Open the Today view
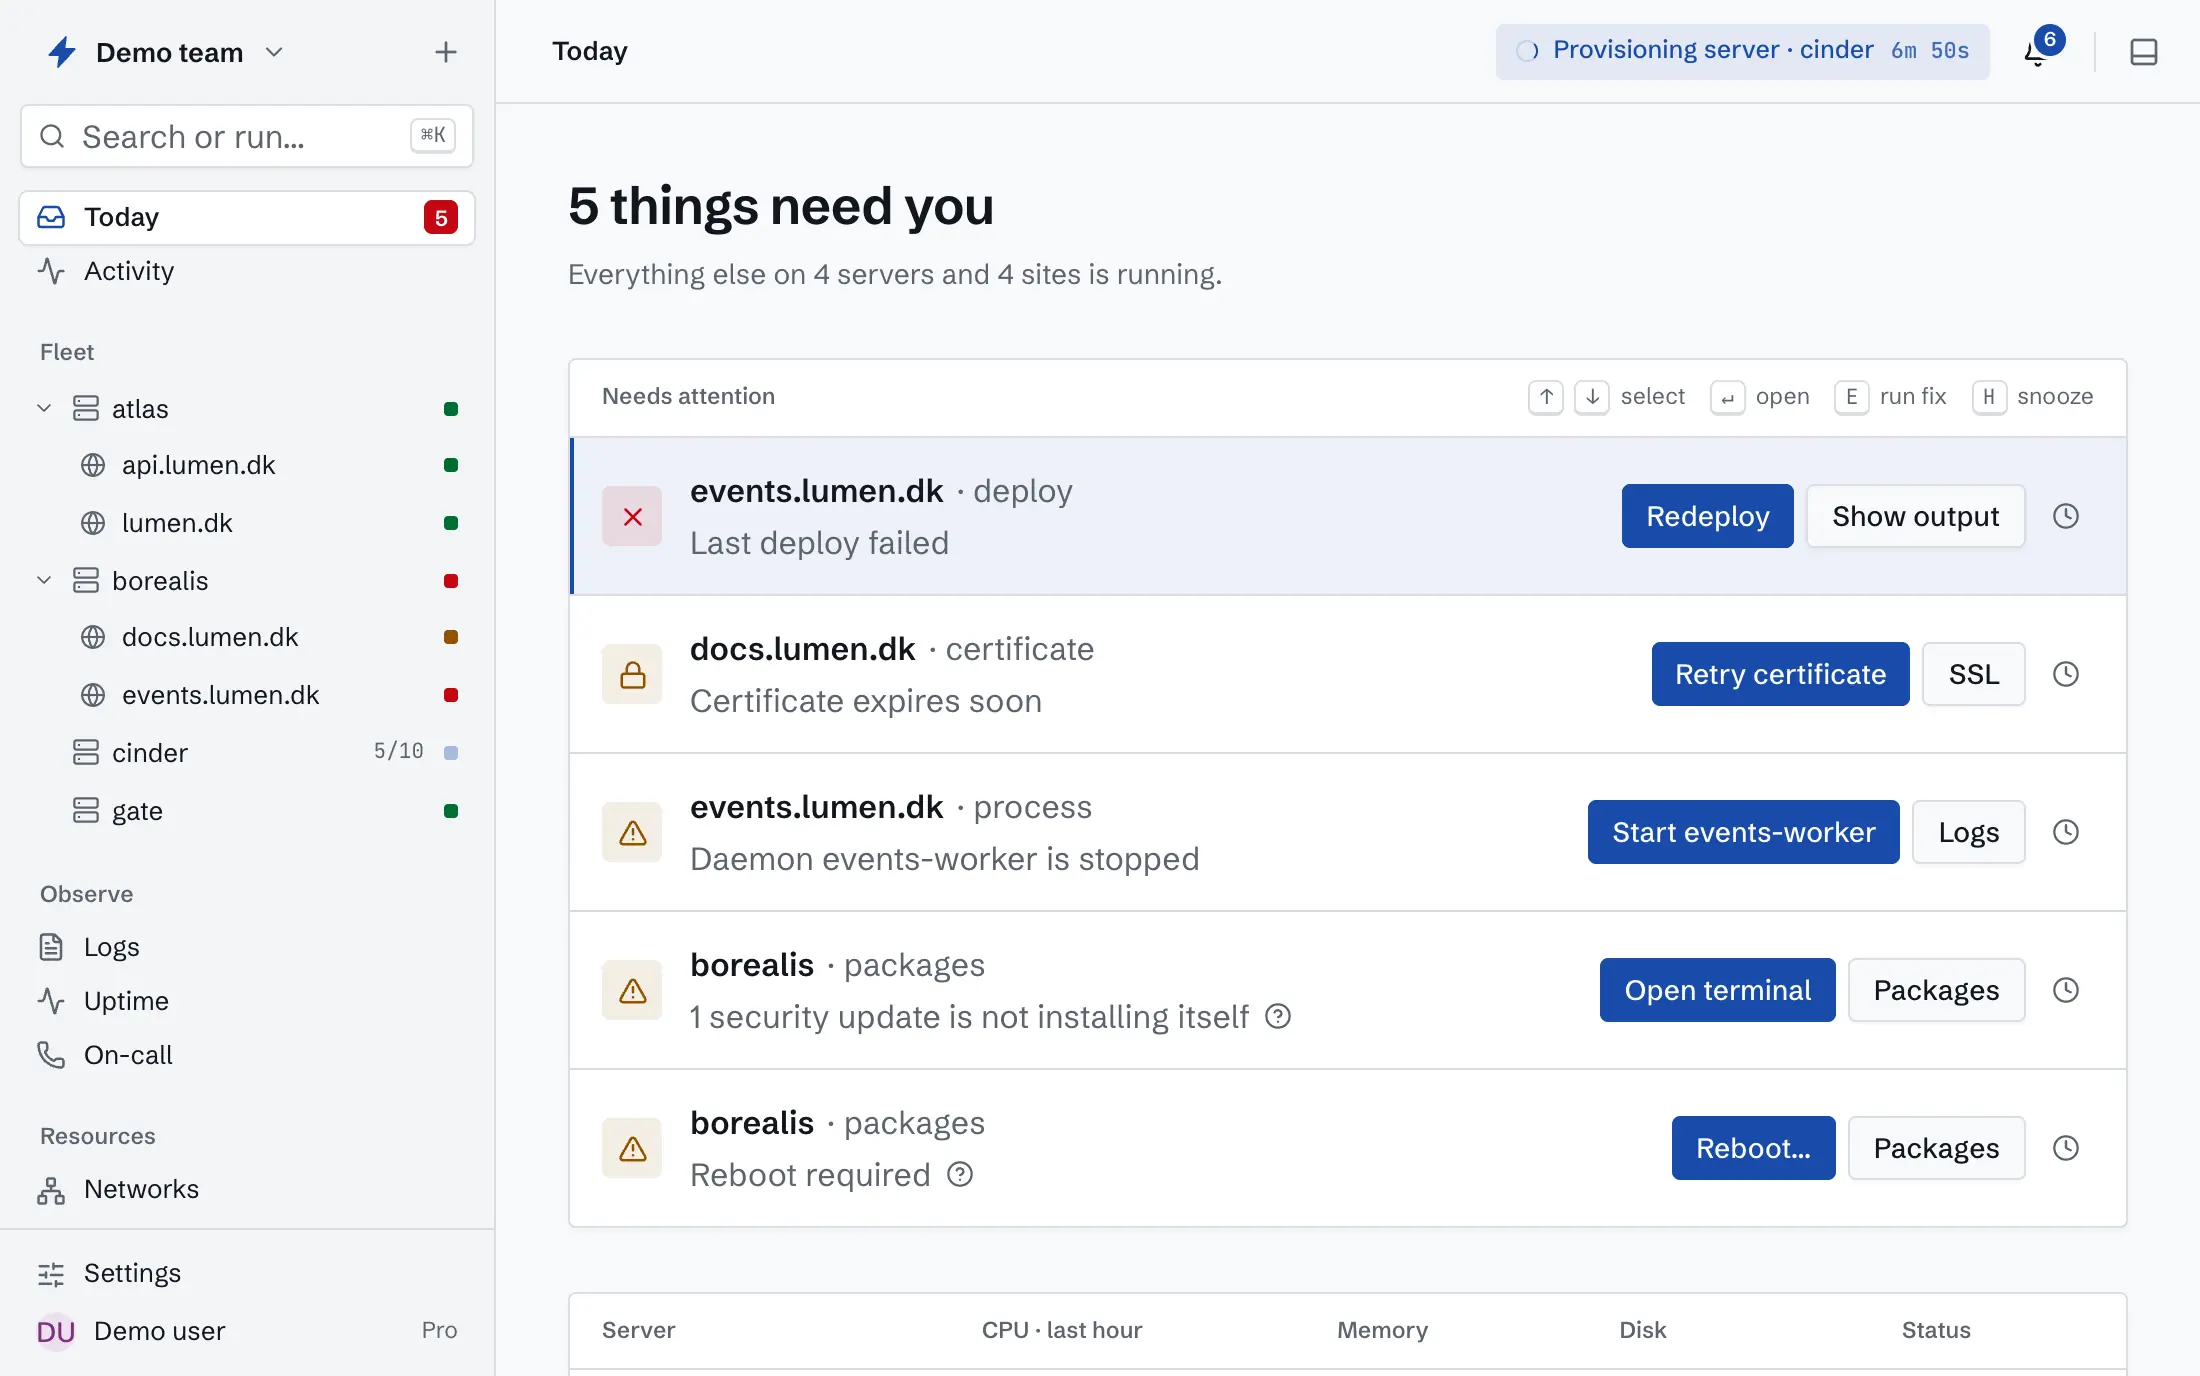 247,217
